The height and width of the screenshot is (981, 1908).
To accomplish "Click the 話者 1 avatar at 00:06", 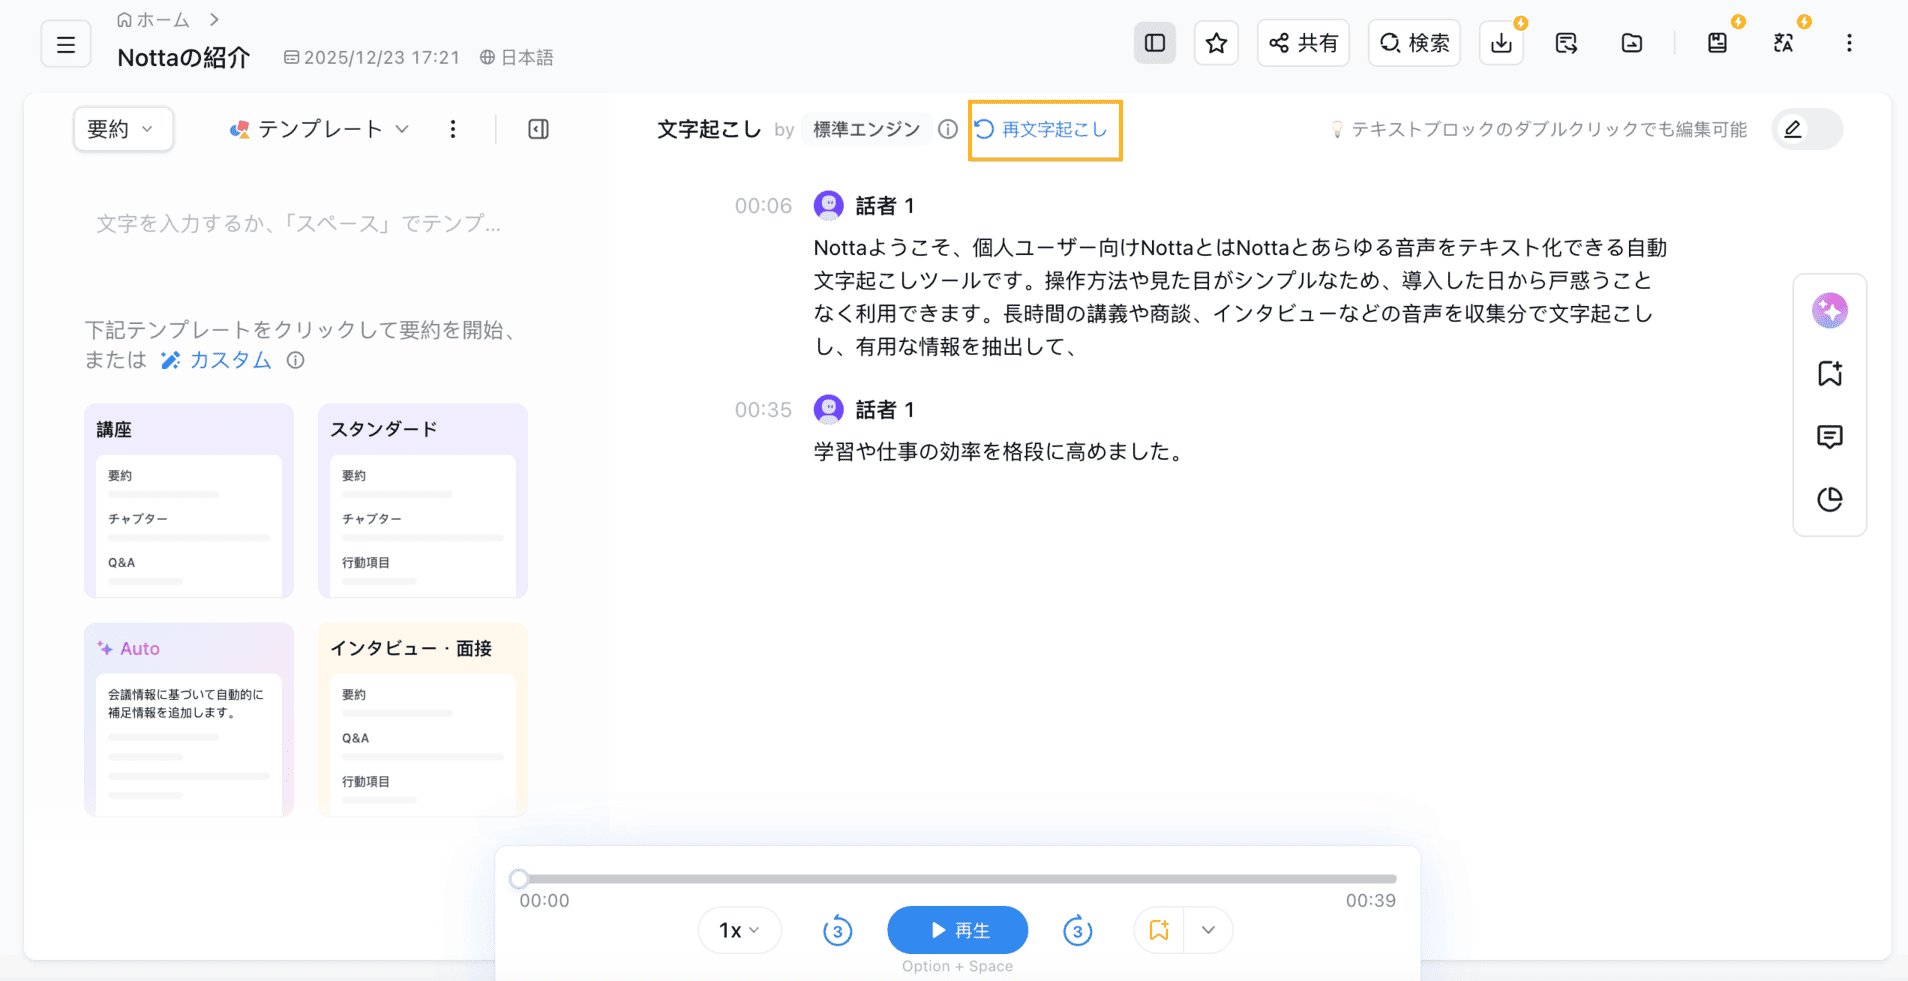I will [829, 205].
